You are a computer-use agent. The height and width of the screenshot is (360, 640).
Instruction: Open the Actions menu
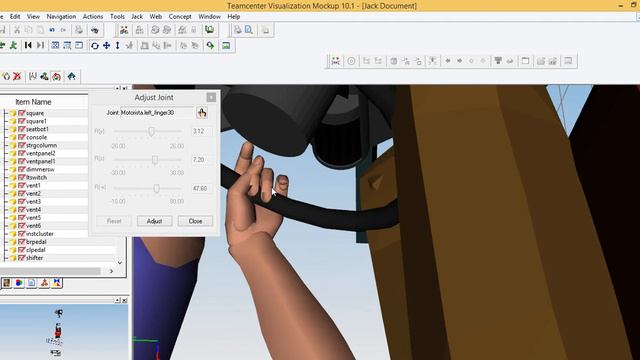coord(93,17)
